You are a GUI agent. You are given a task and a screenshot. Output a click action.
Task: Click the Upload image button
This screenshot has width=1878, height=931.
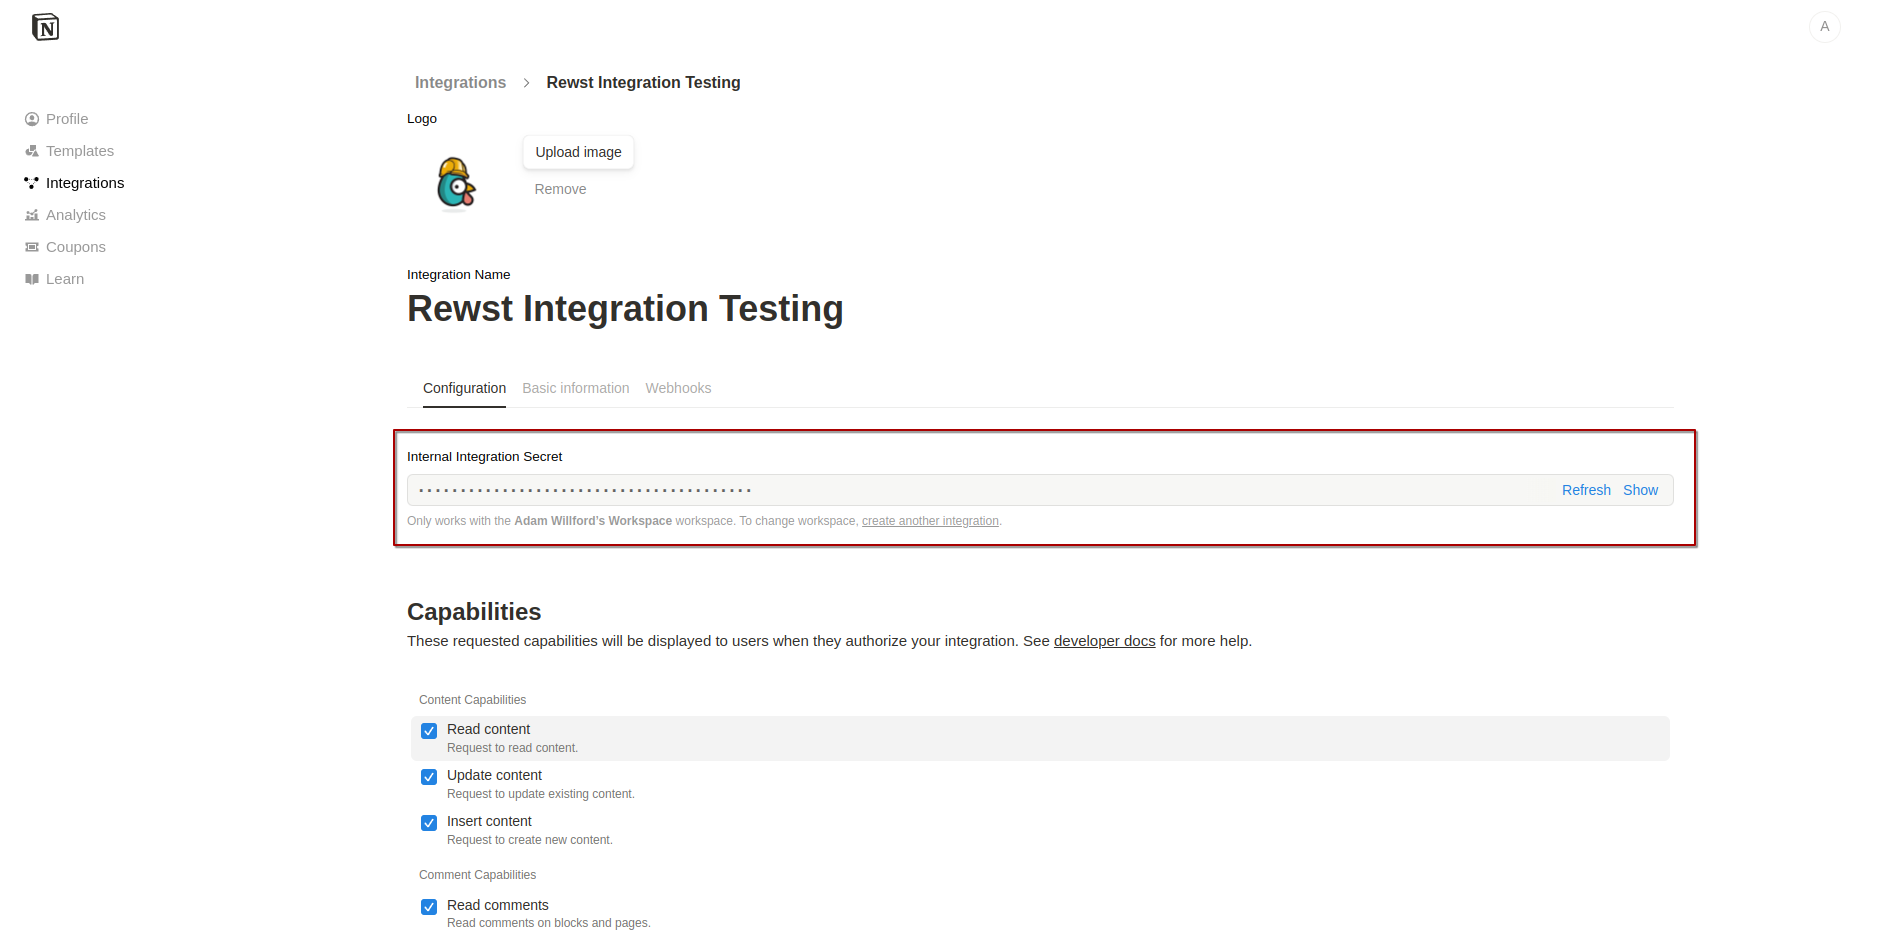click(x=578, y=152)
